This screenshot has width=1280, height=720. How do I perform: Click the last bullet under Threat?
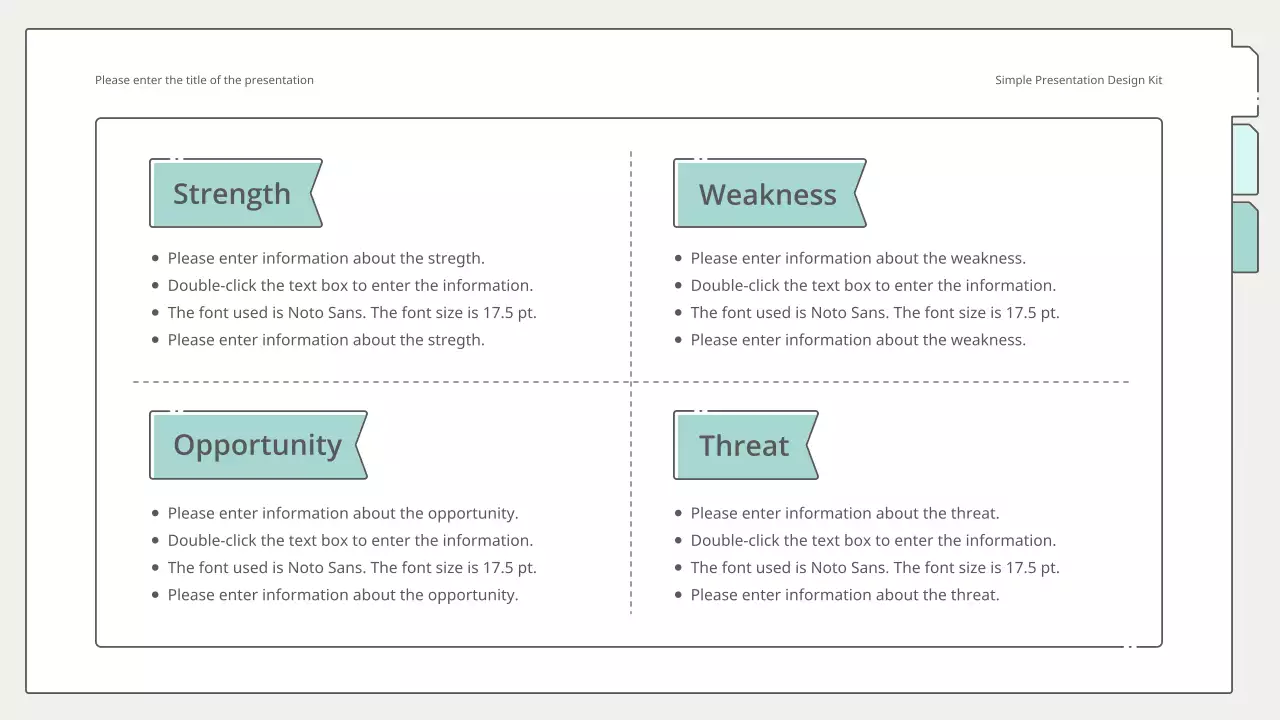[845, 595]
